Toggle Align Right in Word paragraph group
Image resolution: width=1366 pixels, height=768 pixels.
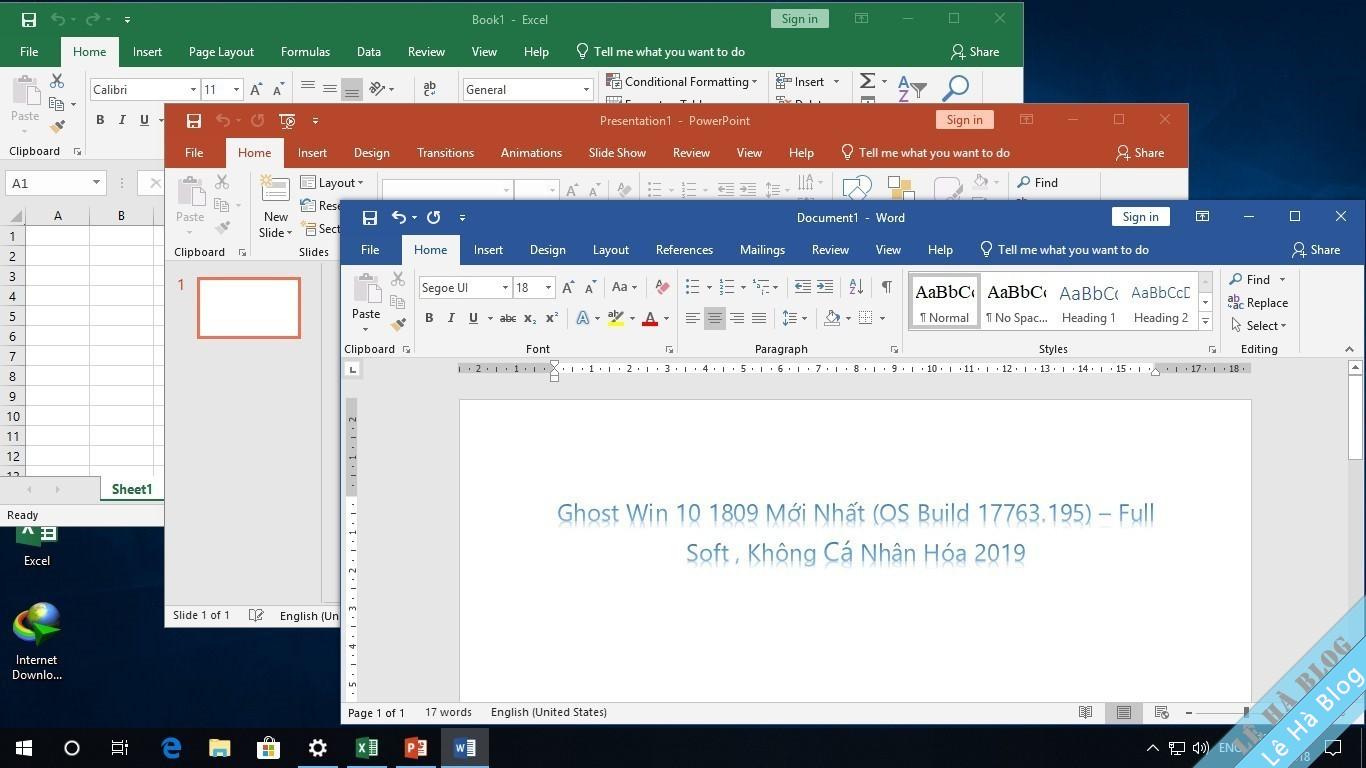tap(737, 318)
